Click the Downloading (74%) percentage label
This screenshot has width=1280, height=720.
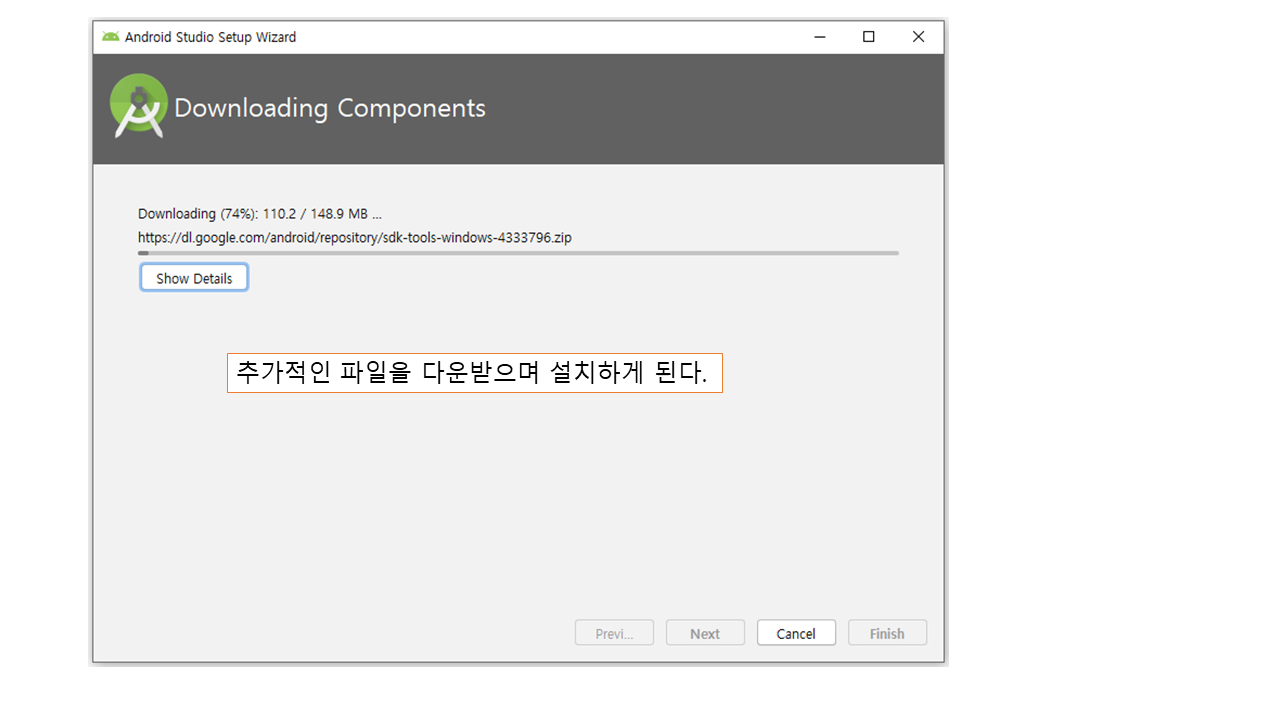click(197, 213)
